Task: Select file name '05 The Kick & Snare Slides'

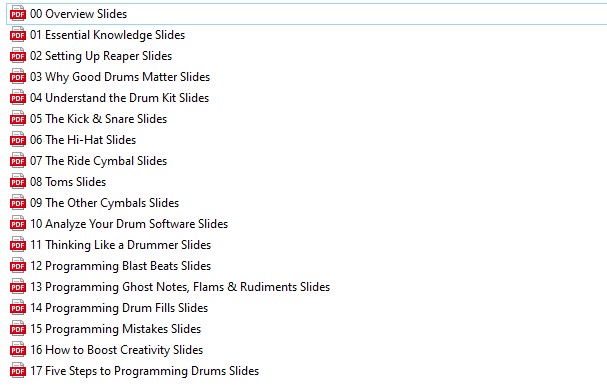Action: pos(99,118)
